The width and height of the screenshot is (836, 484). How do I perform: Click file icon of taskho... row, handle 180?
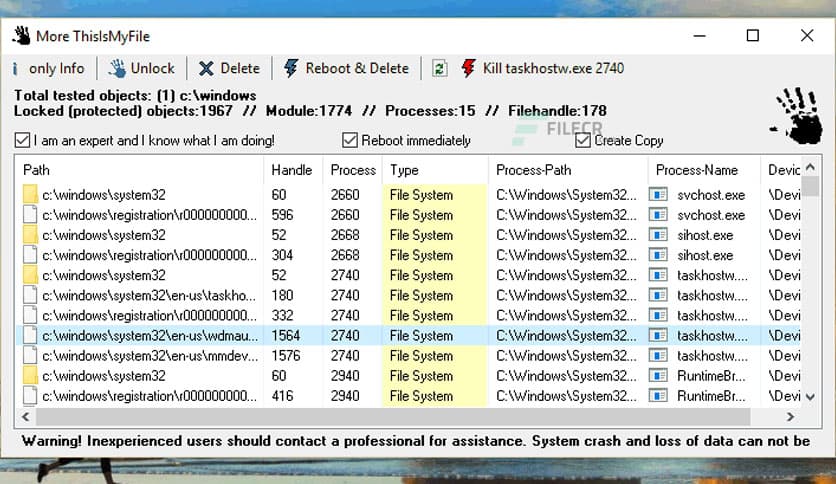[x=30, y=295]
